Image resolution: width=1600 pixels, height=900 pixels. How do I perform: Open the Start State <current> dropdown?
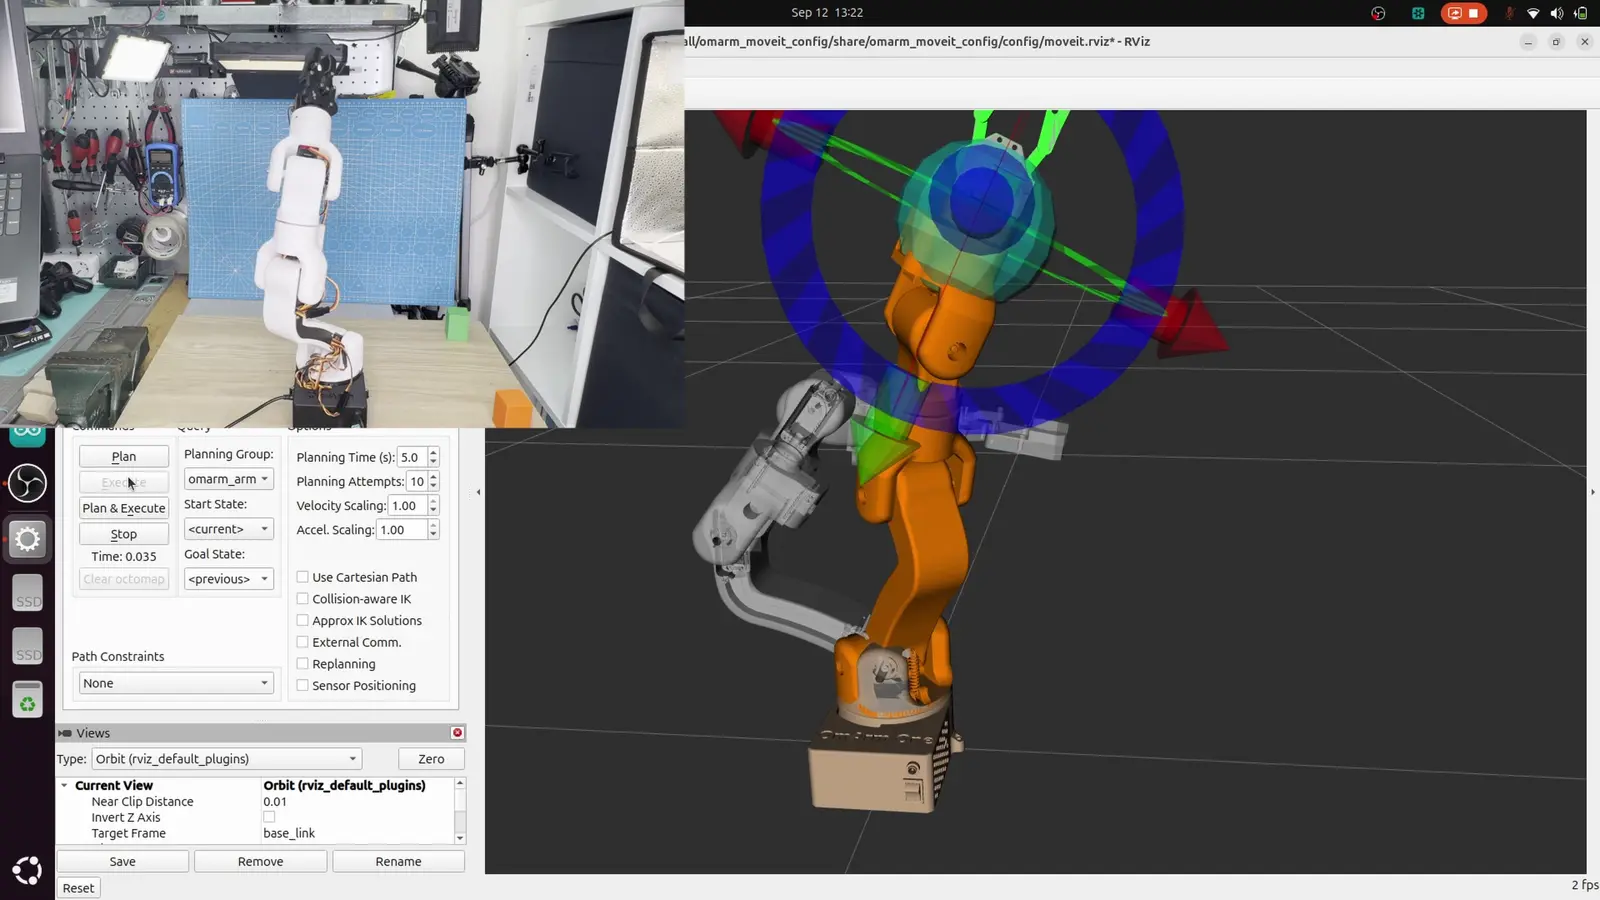coord(229,529)
